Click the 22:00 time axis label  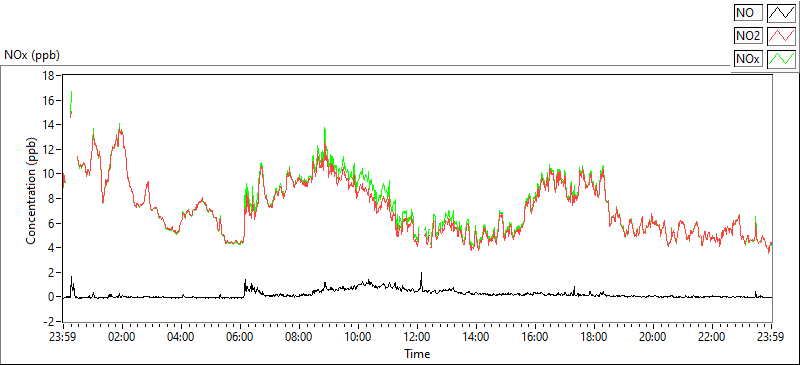[712, 337]
